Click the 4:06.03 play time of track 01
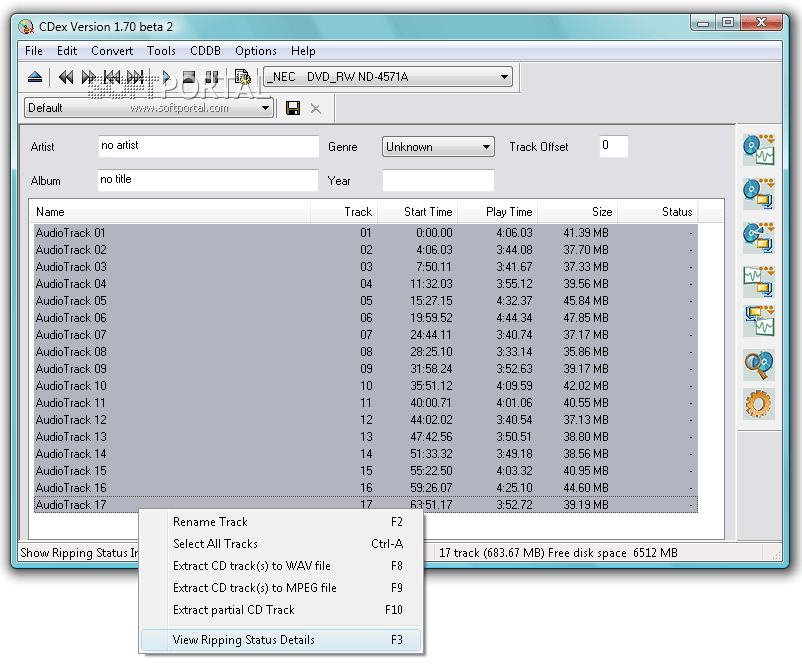The width and height of the screenshot is (802, 668). click(514, 233)
